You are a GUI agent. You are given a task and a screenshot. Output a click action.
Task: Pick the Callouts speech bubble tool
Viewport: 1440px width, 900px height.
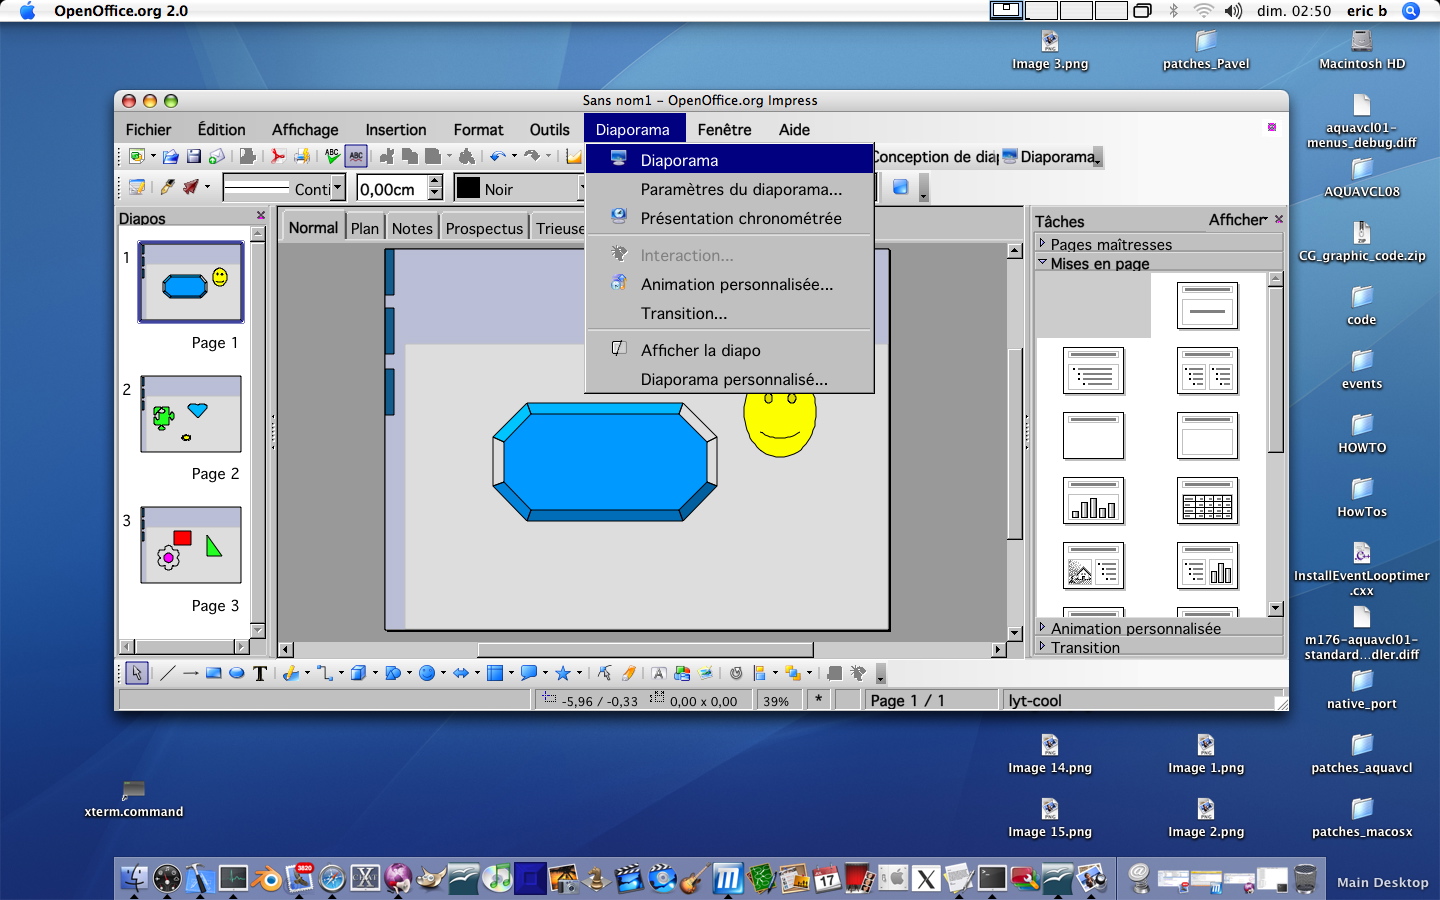(529, 673)
